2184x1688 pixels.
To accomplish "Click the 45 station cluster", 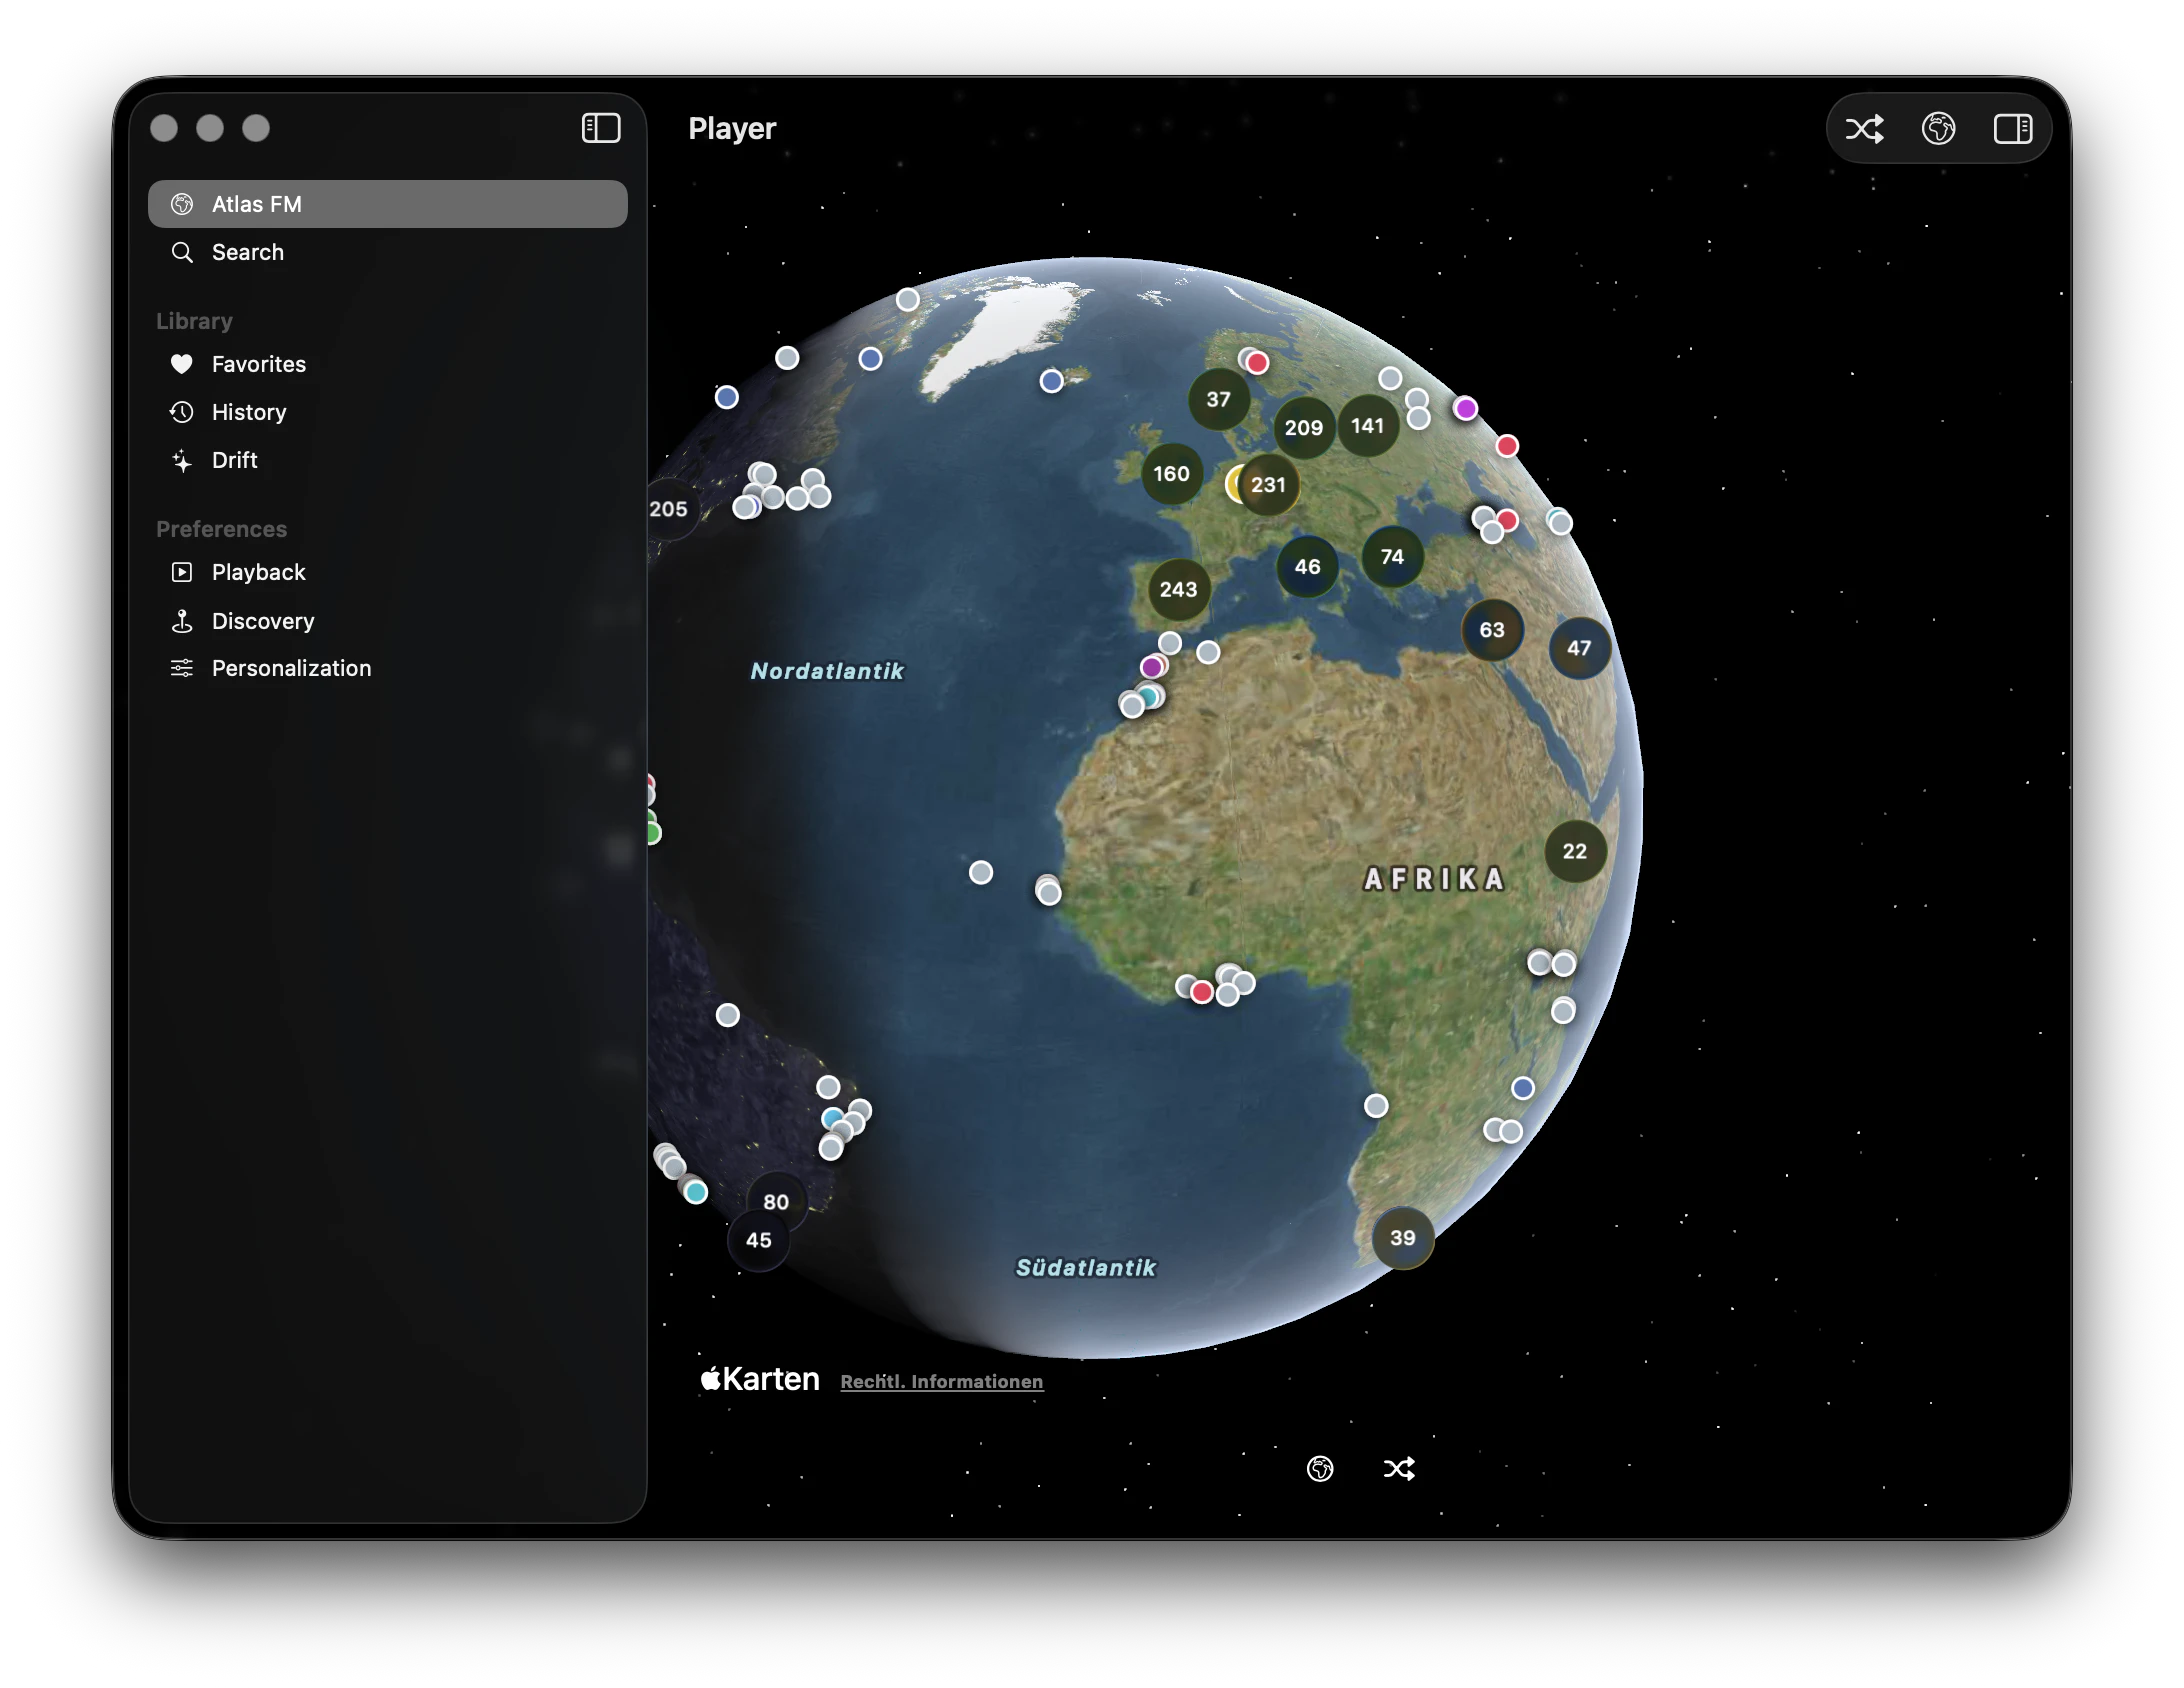I will 758,1240.
